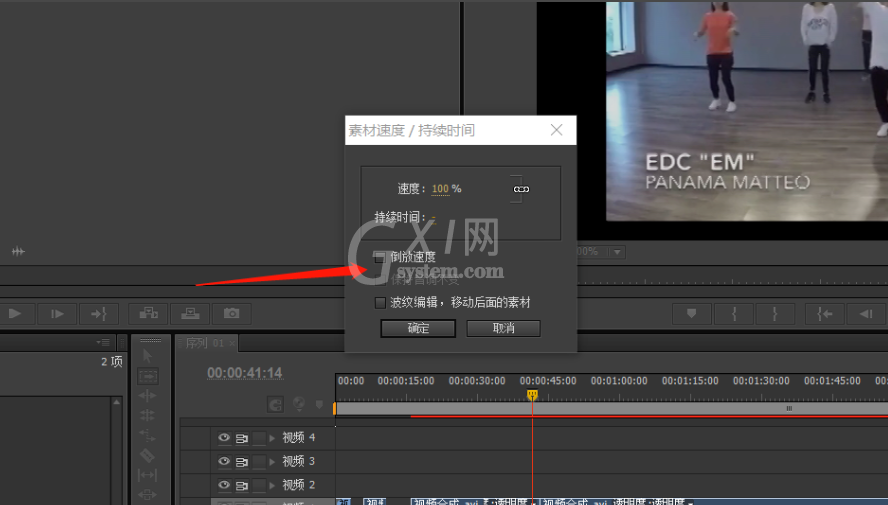Viewport: 888px width, 505px height.
Task: Switch to the 序列 01 timeline tab
Action: [x=204, y=343]
